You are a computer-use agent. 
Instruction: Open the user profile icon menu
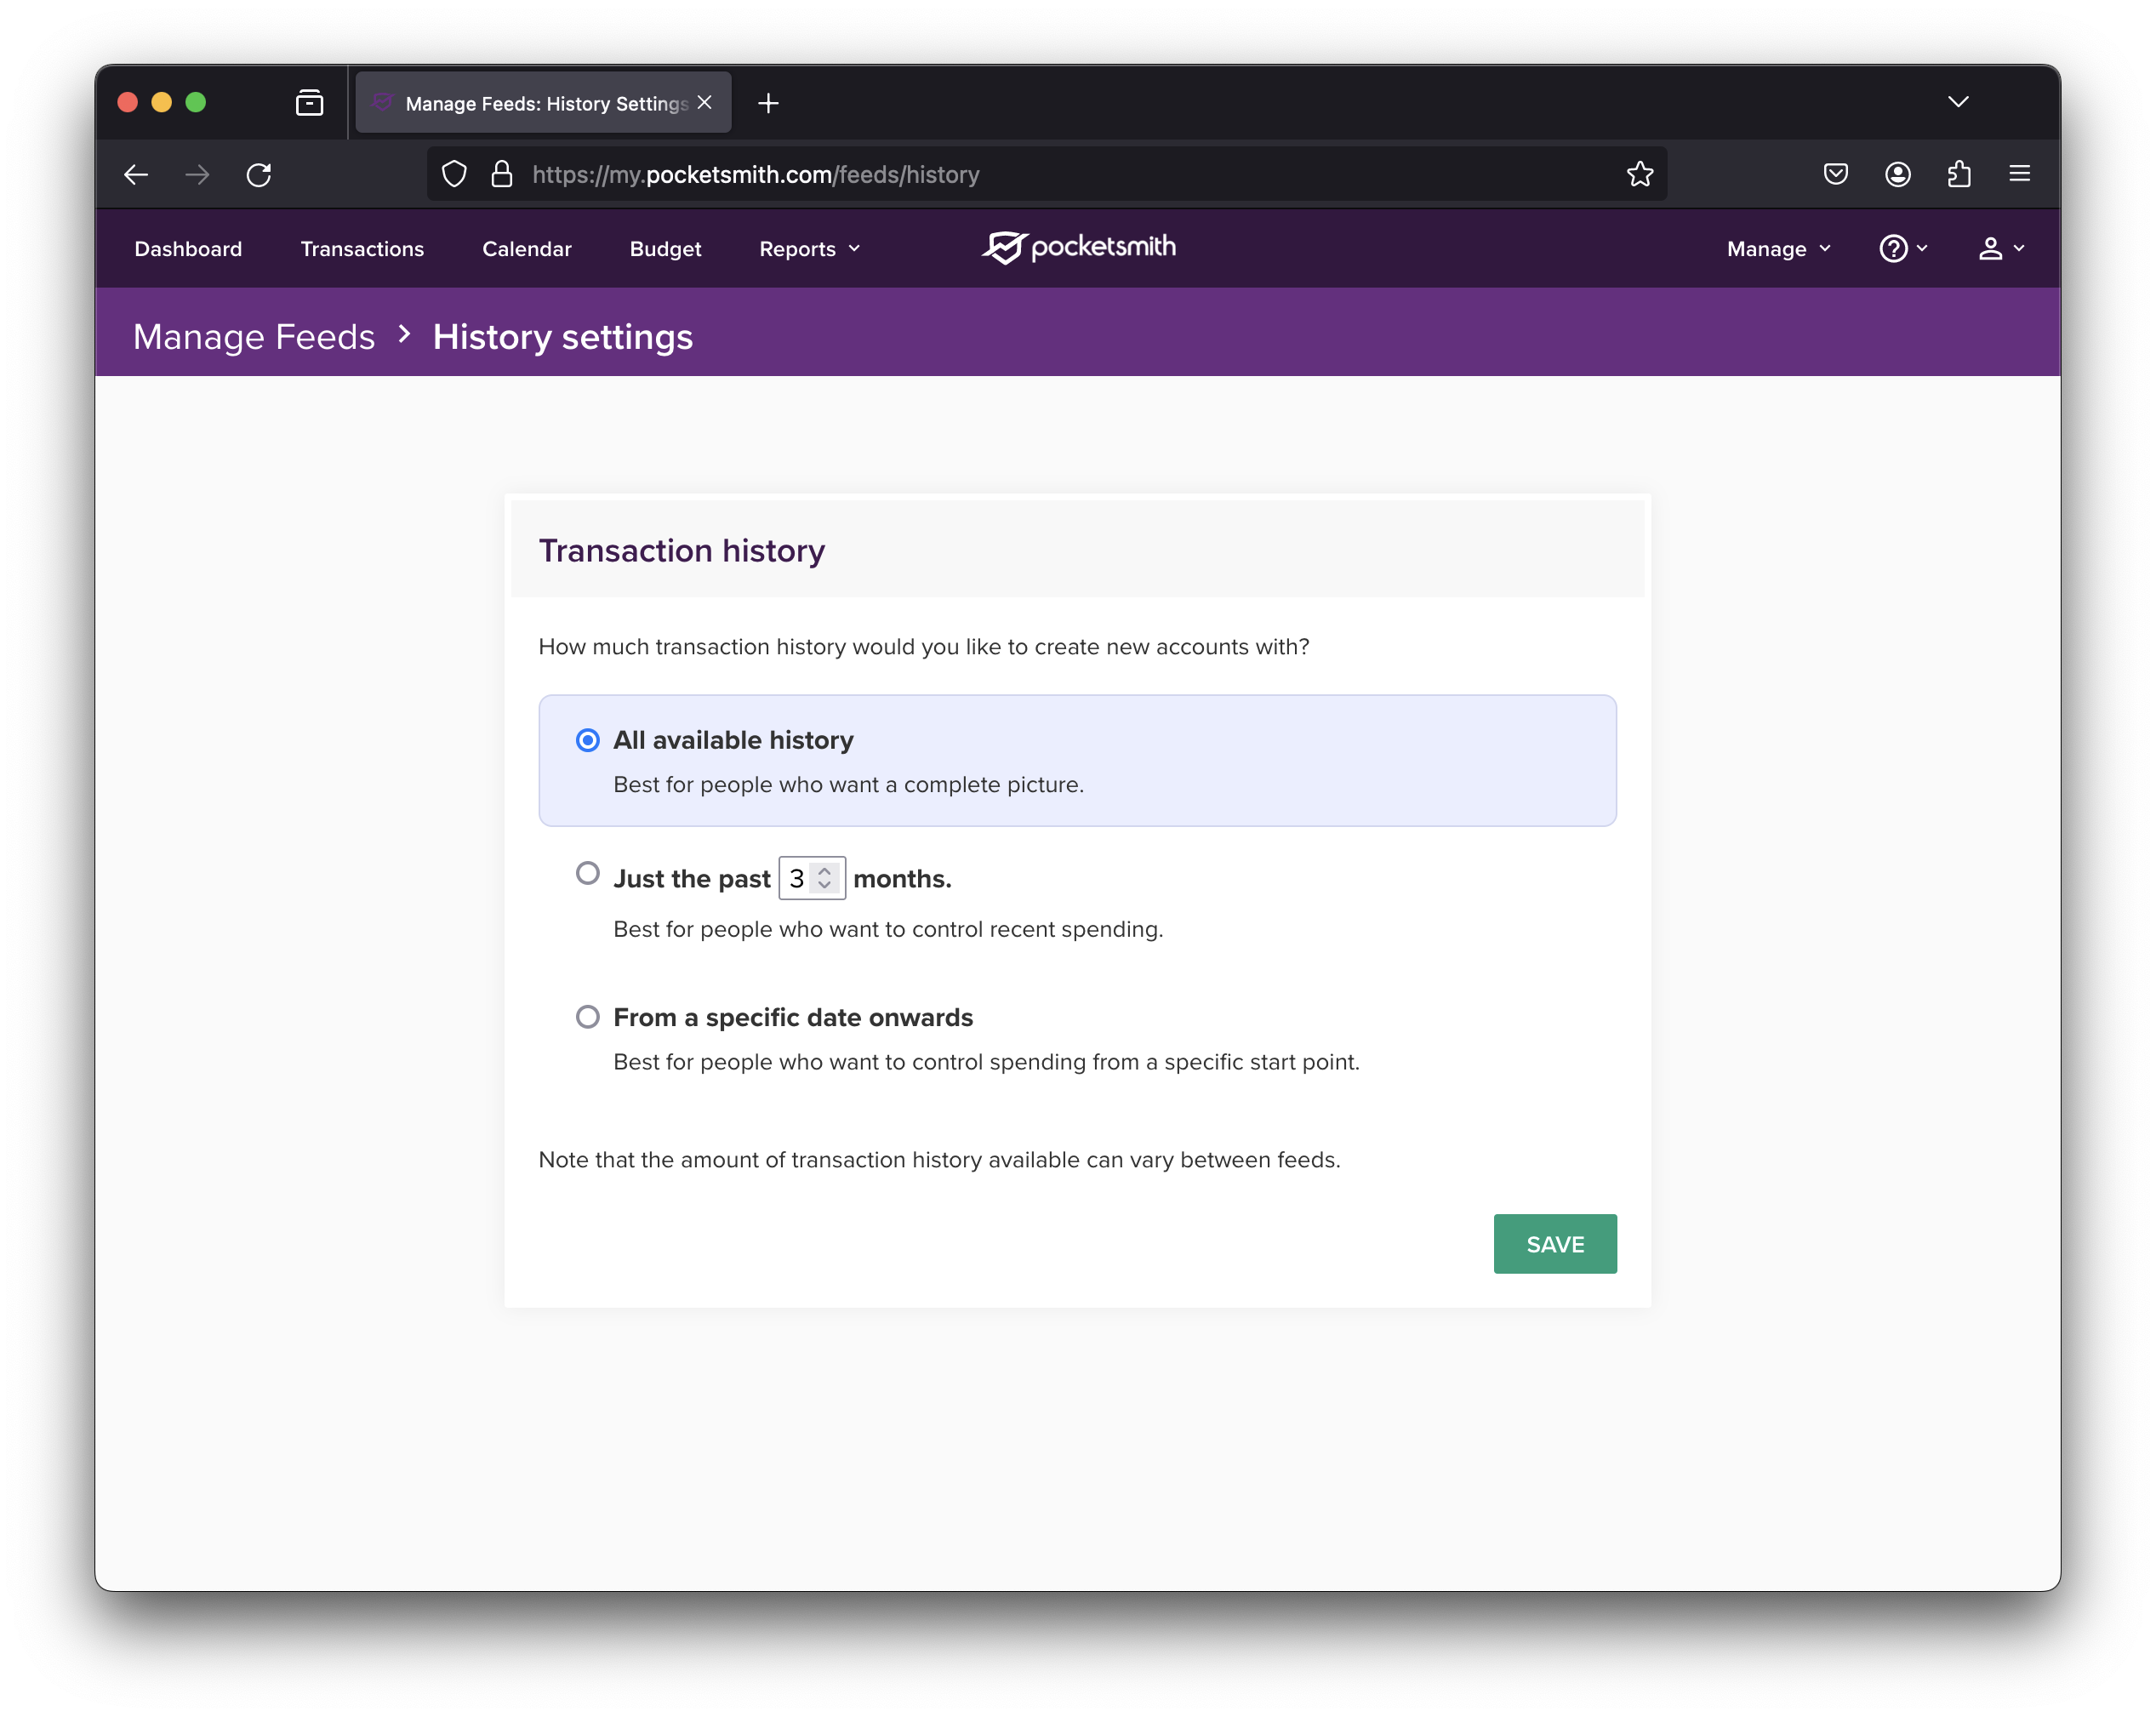pyautogui.click(x=2000, y=248)
